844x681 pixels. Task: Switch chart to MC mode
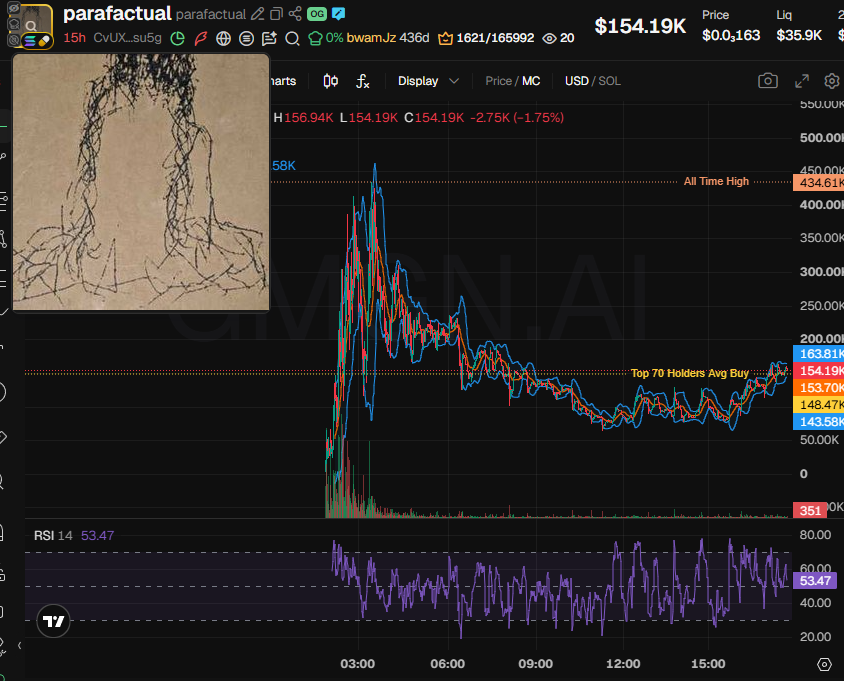point(531,81)
